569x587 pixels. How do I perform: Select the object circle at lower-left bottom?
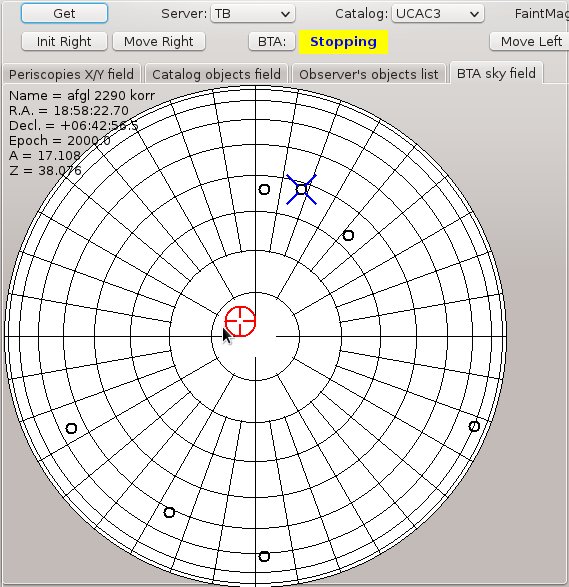click(169, 512)
